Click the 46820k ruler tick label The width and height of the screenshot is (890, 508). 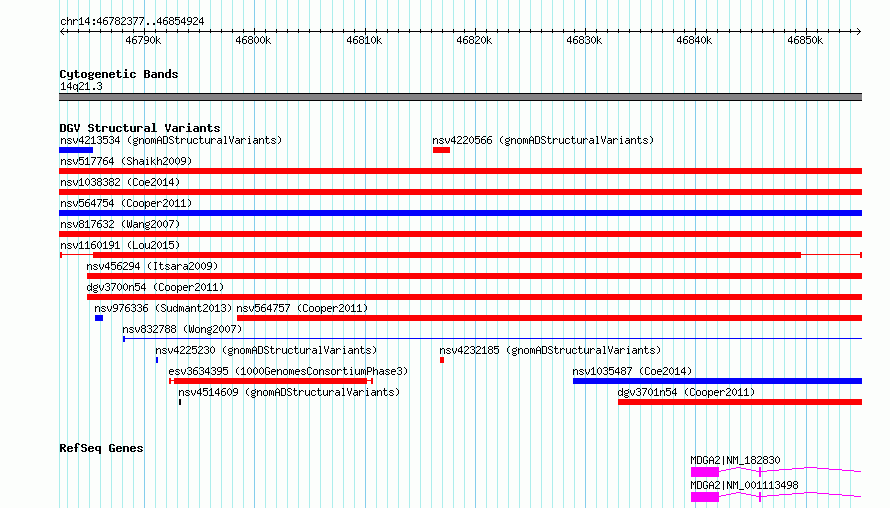point(474,40)
